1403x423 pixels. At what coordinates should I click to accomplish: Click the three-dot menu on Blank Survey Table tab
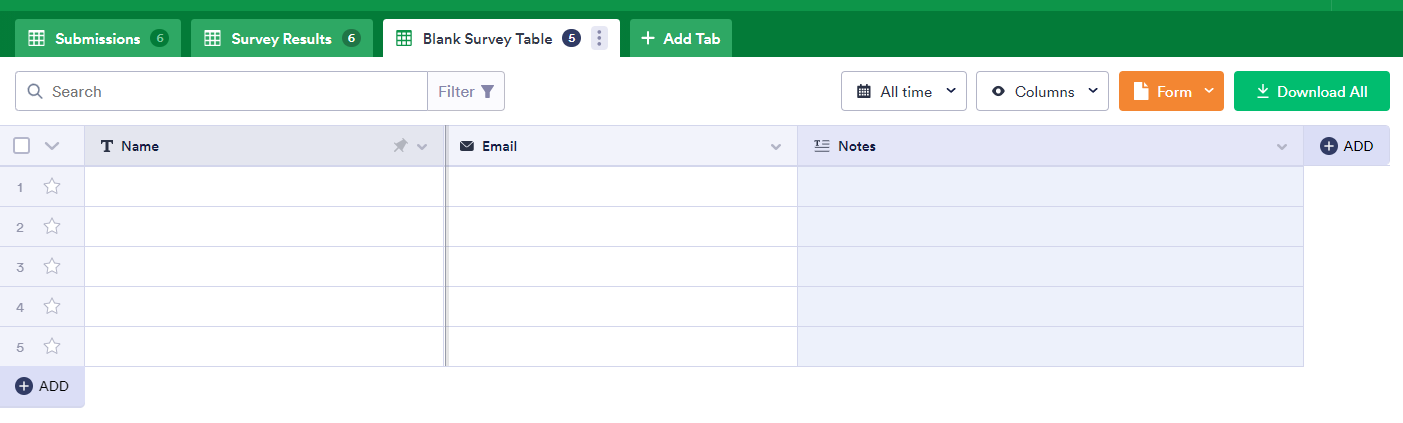coord(599,39)
